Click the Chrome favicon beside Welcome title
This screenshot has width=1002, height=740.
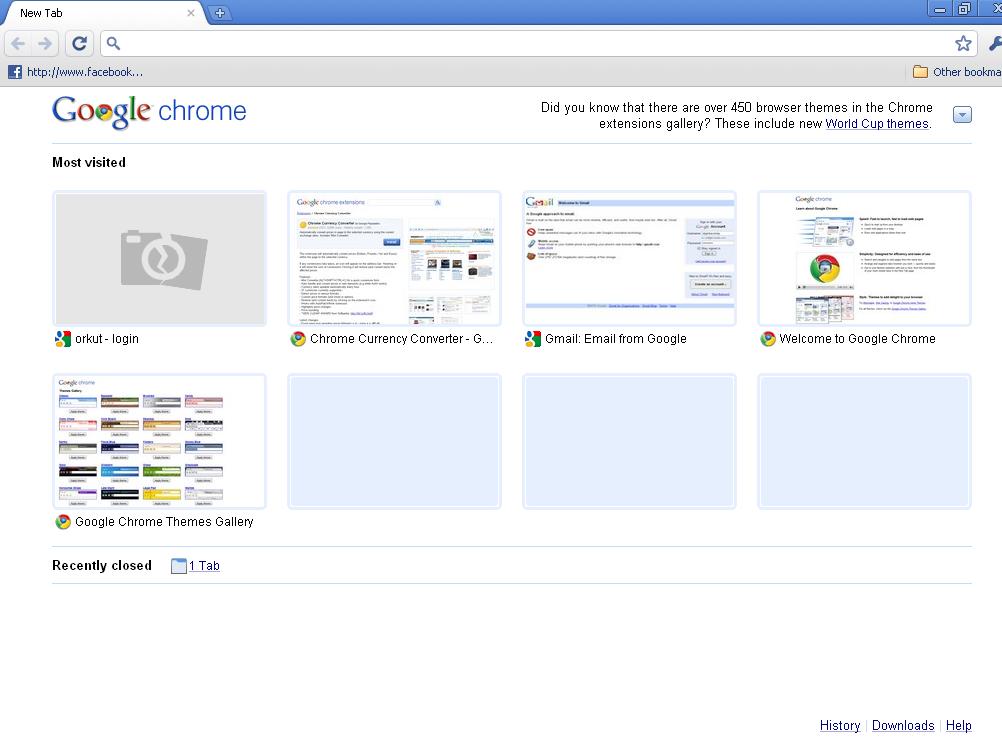pyautogui.click(x=767, y=339)
